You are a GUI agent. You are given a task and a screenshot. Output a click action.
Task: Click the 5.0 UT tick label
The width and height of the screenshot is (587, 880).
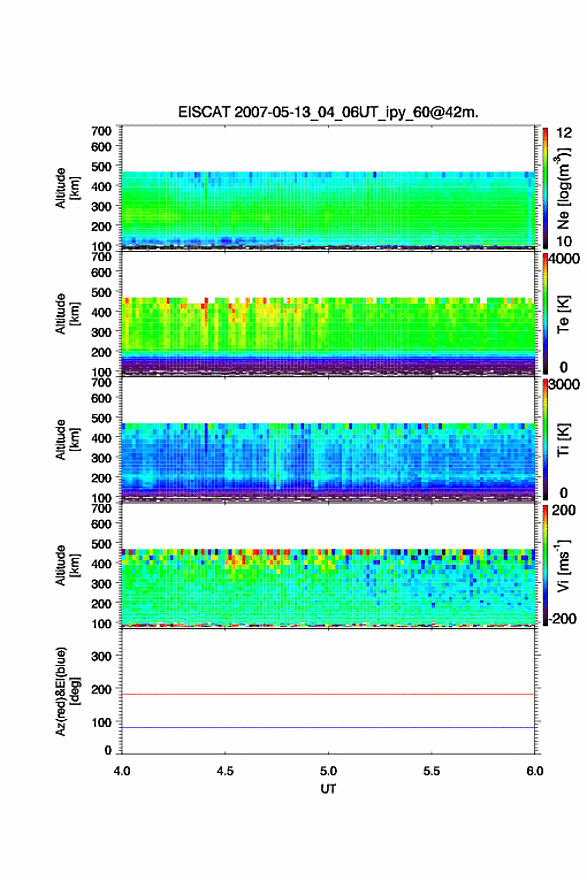(328, 771)
